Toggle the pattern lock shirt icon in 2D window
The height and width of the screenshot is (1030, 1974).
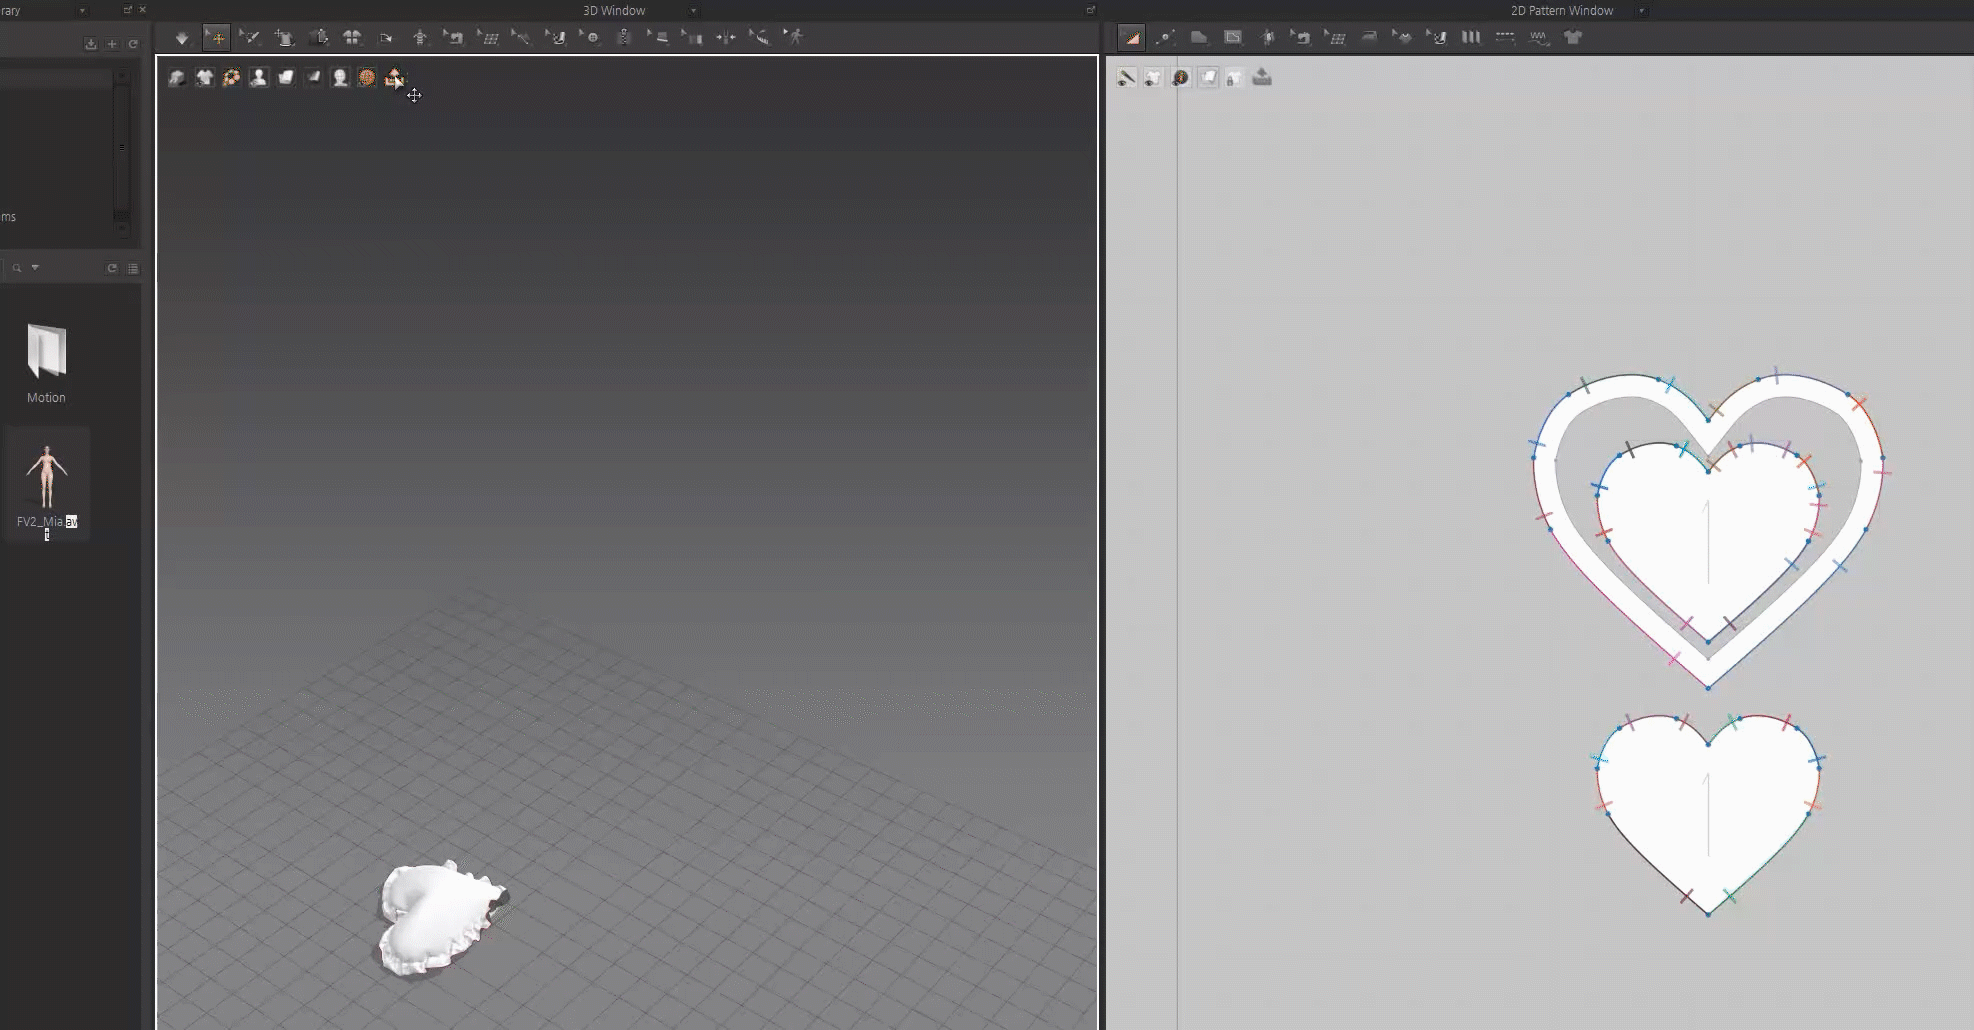click(1234, 78)
